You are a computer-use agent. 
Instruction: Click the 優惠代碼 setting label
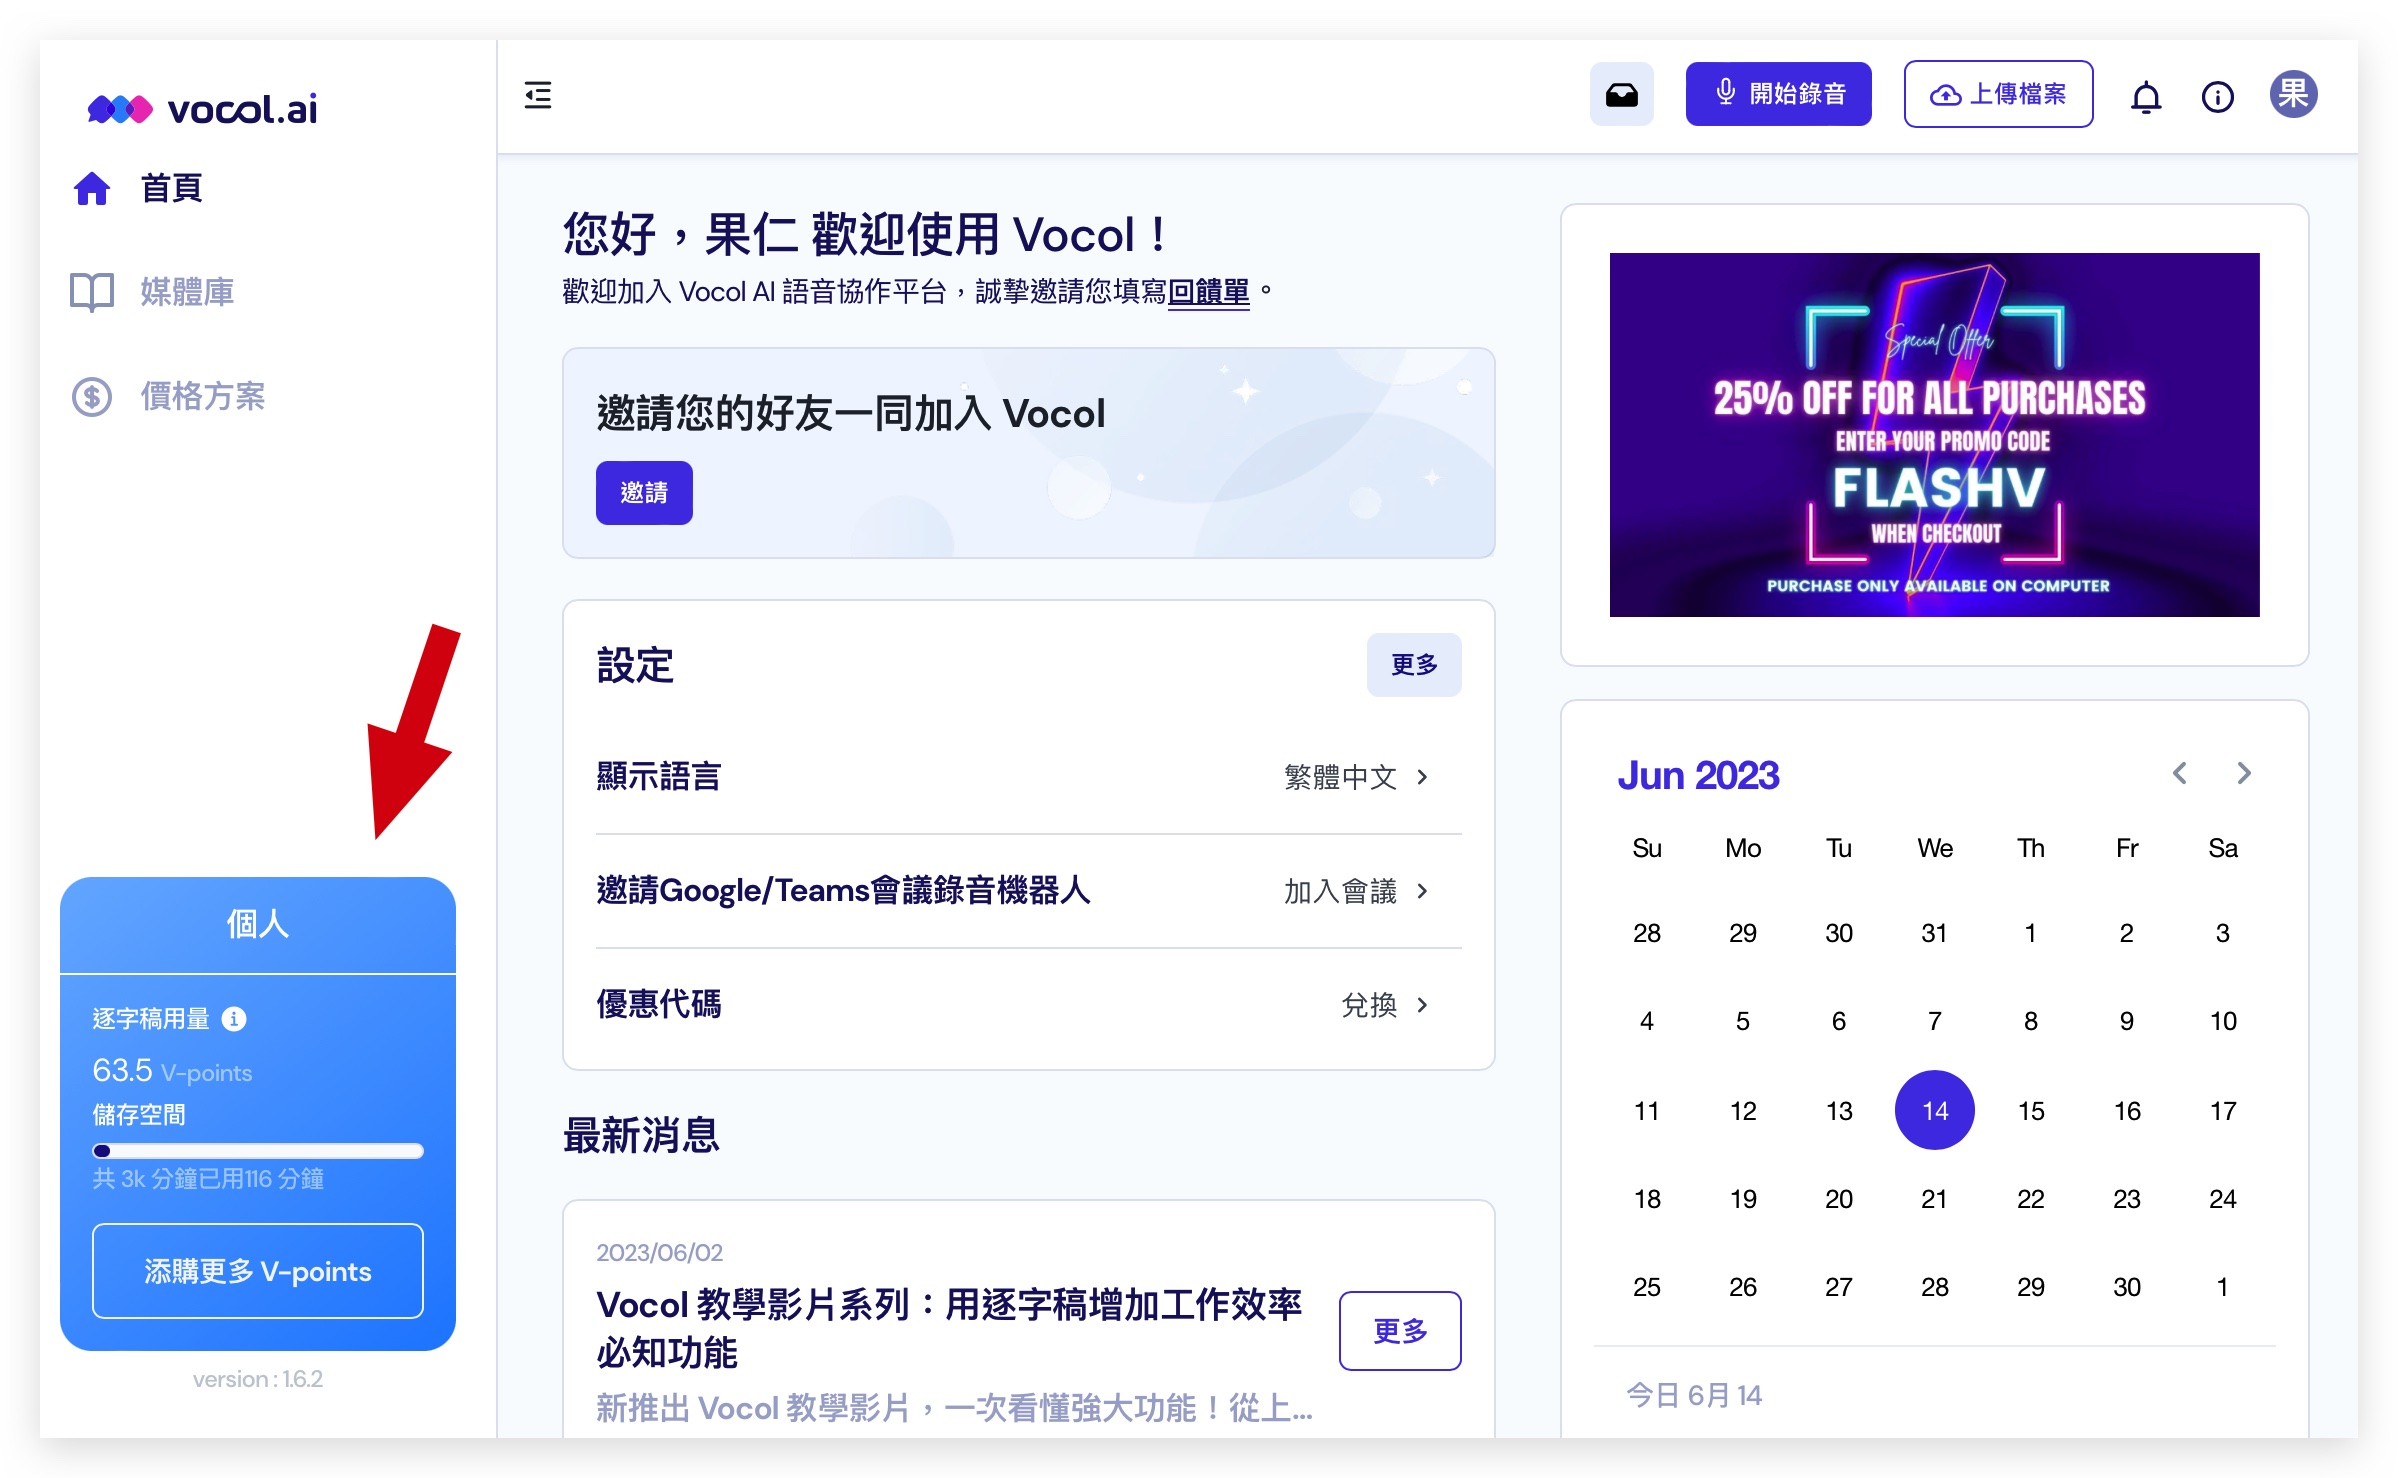point(659,1005)
